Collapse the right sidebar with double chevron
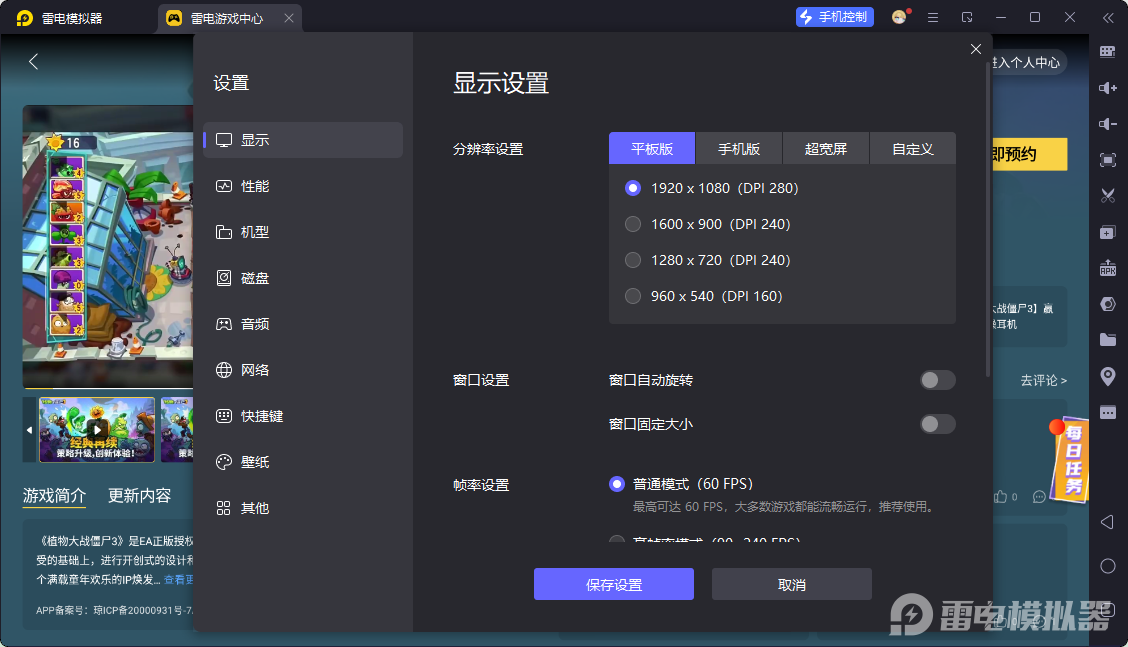Image resolution: width=1128 pixels, height=647 pixels. tap(1108, 18)
